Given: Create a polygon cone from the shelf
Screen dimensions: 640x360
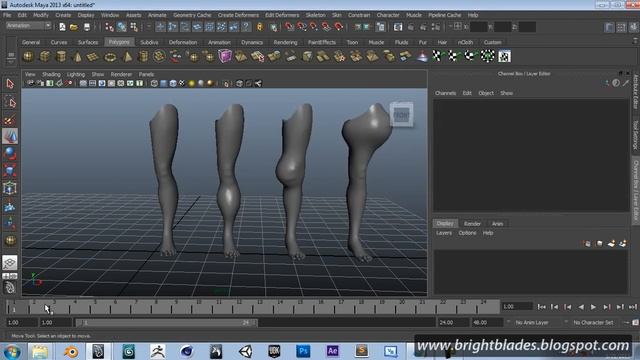Looking at the screenshot, I should tap(77, 57).
